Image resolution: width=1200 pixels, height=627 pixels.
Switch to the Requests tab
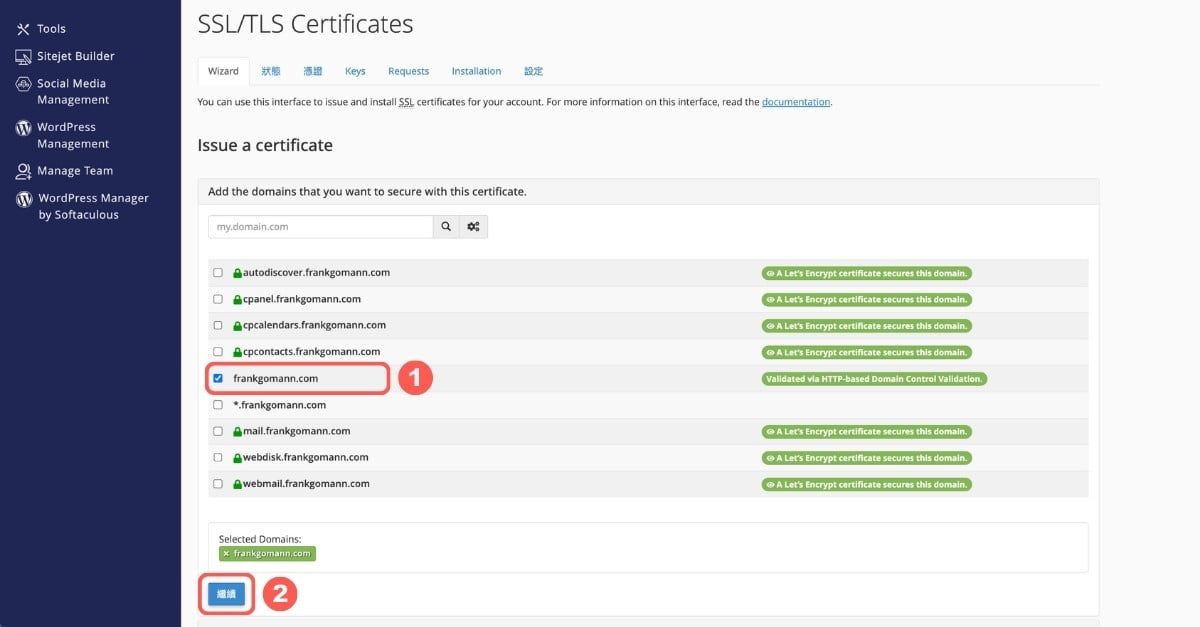[x=408, y=71]
